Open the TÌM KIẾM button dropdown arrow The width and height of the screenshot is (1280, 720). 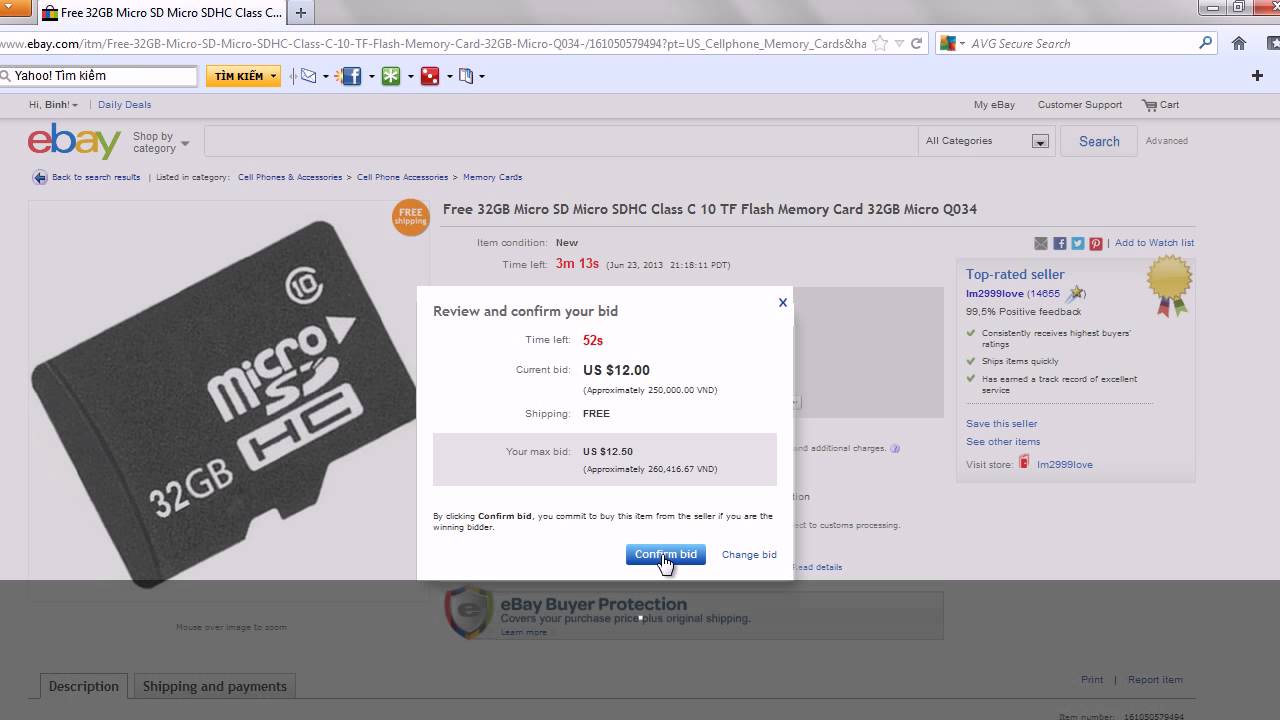(274, 76)
